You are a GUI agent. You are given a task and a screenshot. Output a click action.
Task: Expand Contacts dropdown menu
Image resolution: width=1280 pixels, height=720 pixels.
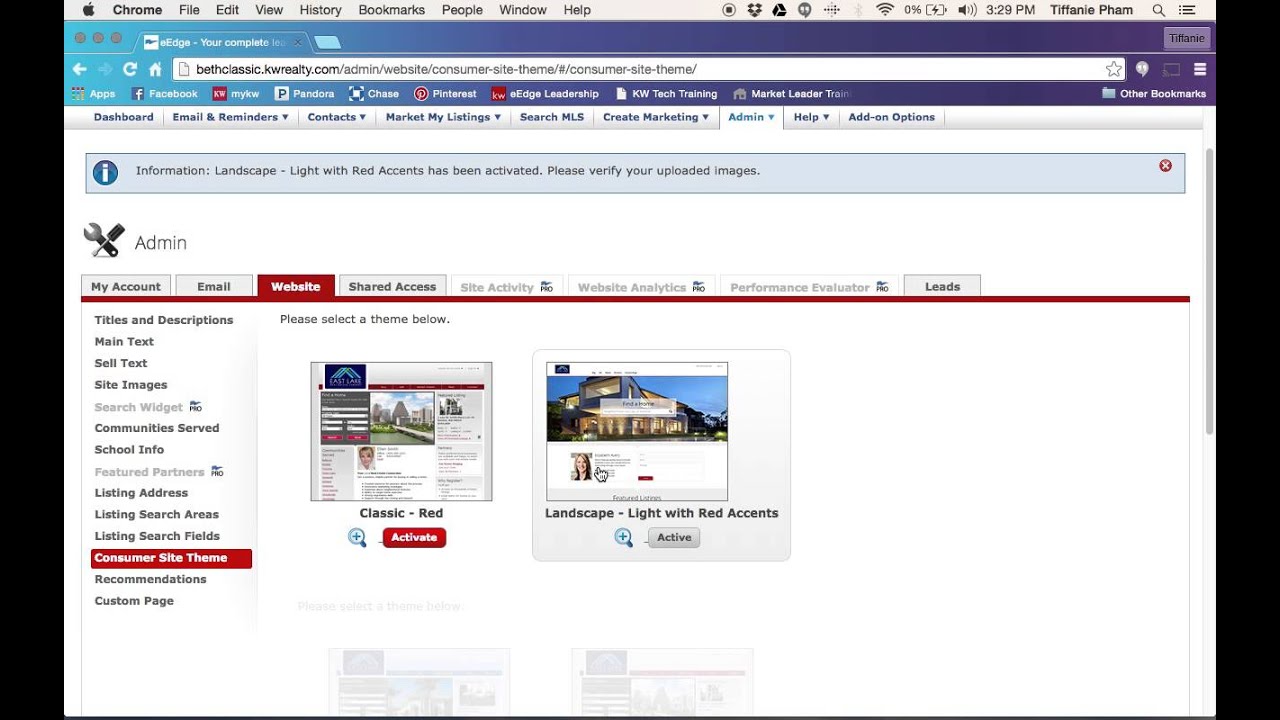[337, 117]
